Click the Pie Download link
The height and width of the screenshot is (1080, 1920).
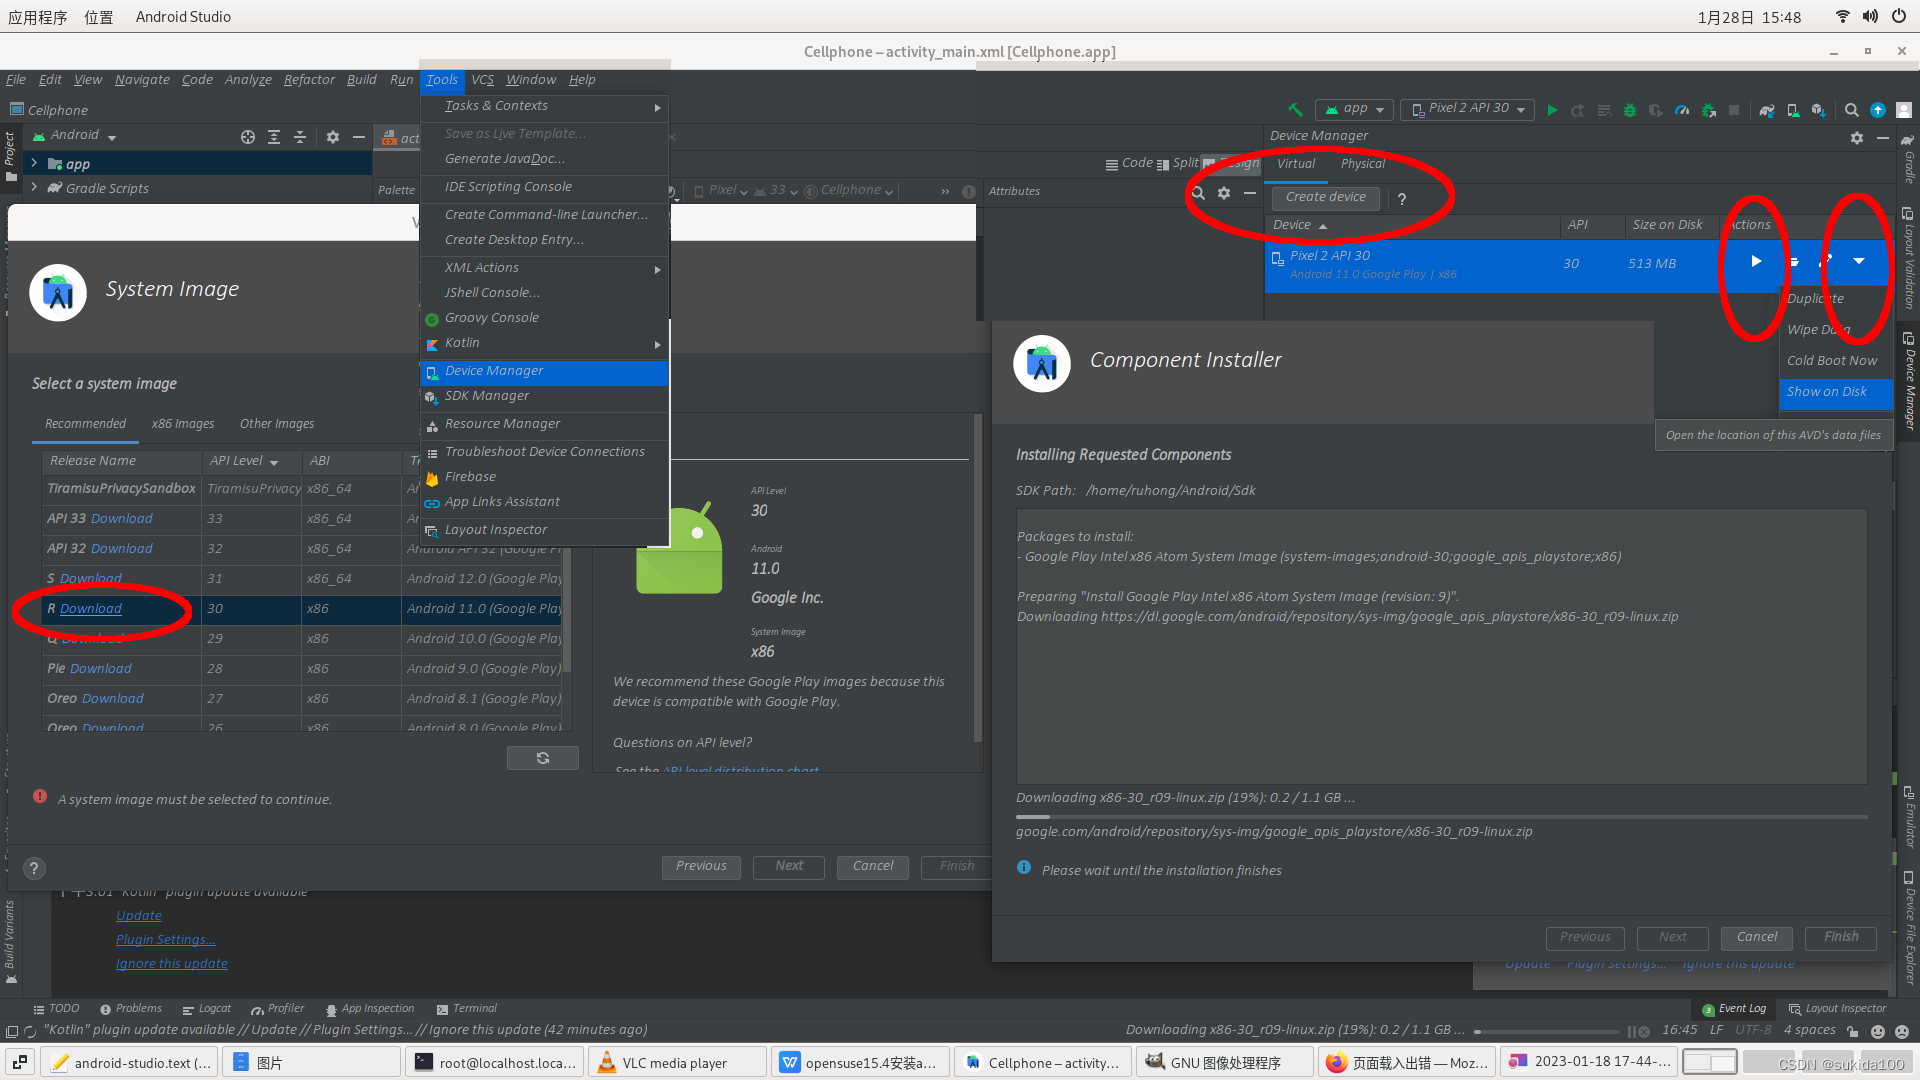(x=100, y=669)
